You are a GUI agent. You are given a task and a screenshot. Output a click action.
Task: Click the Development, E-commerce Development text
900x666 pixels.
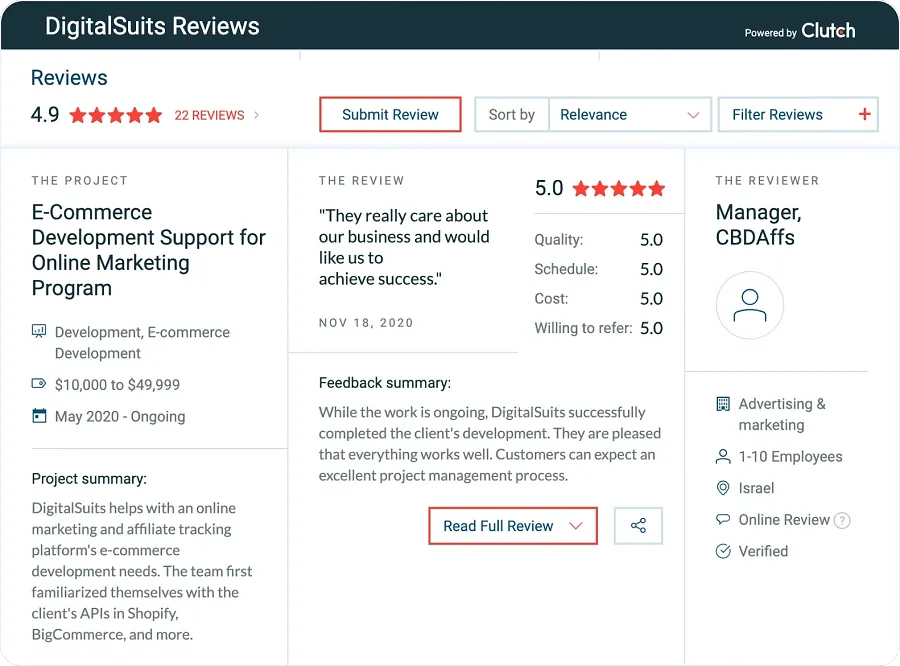(142, 343)
